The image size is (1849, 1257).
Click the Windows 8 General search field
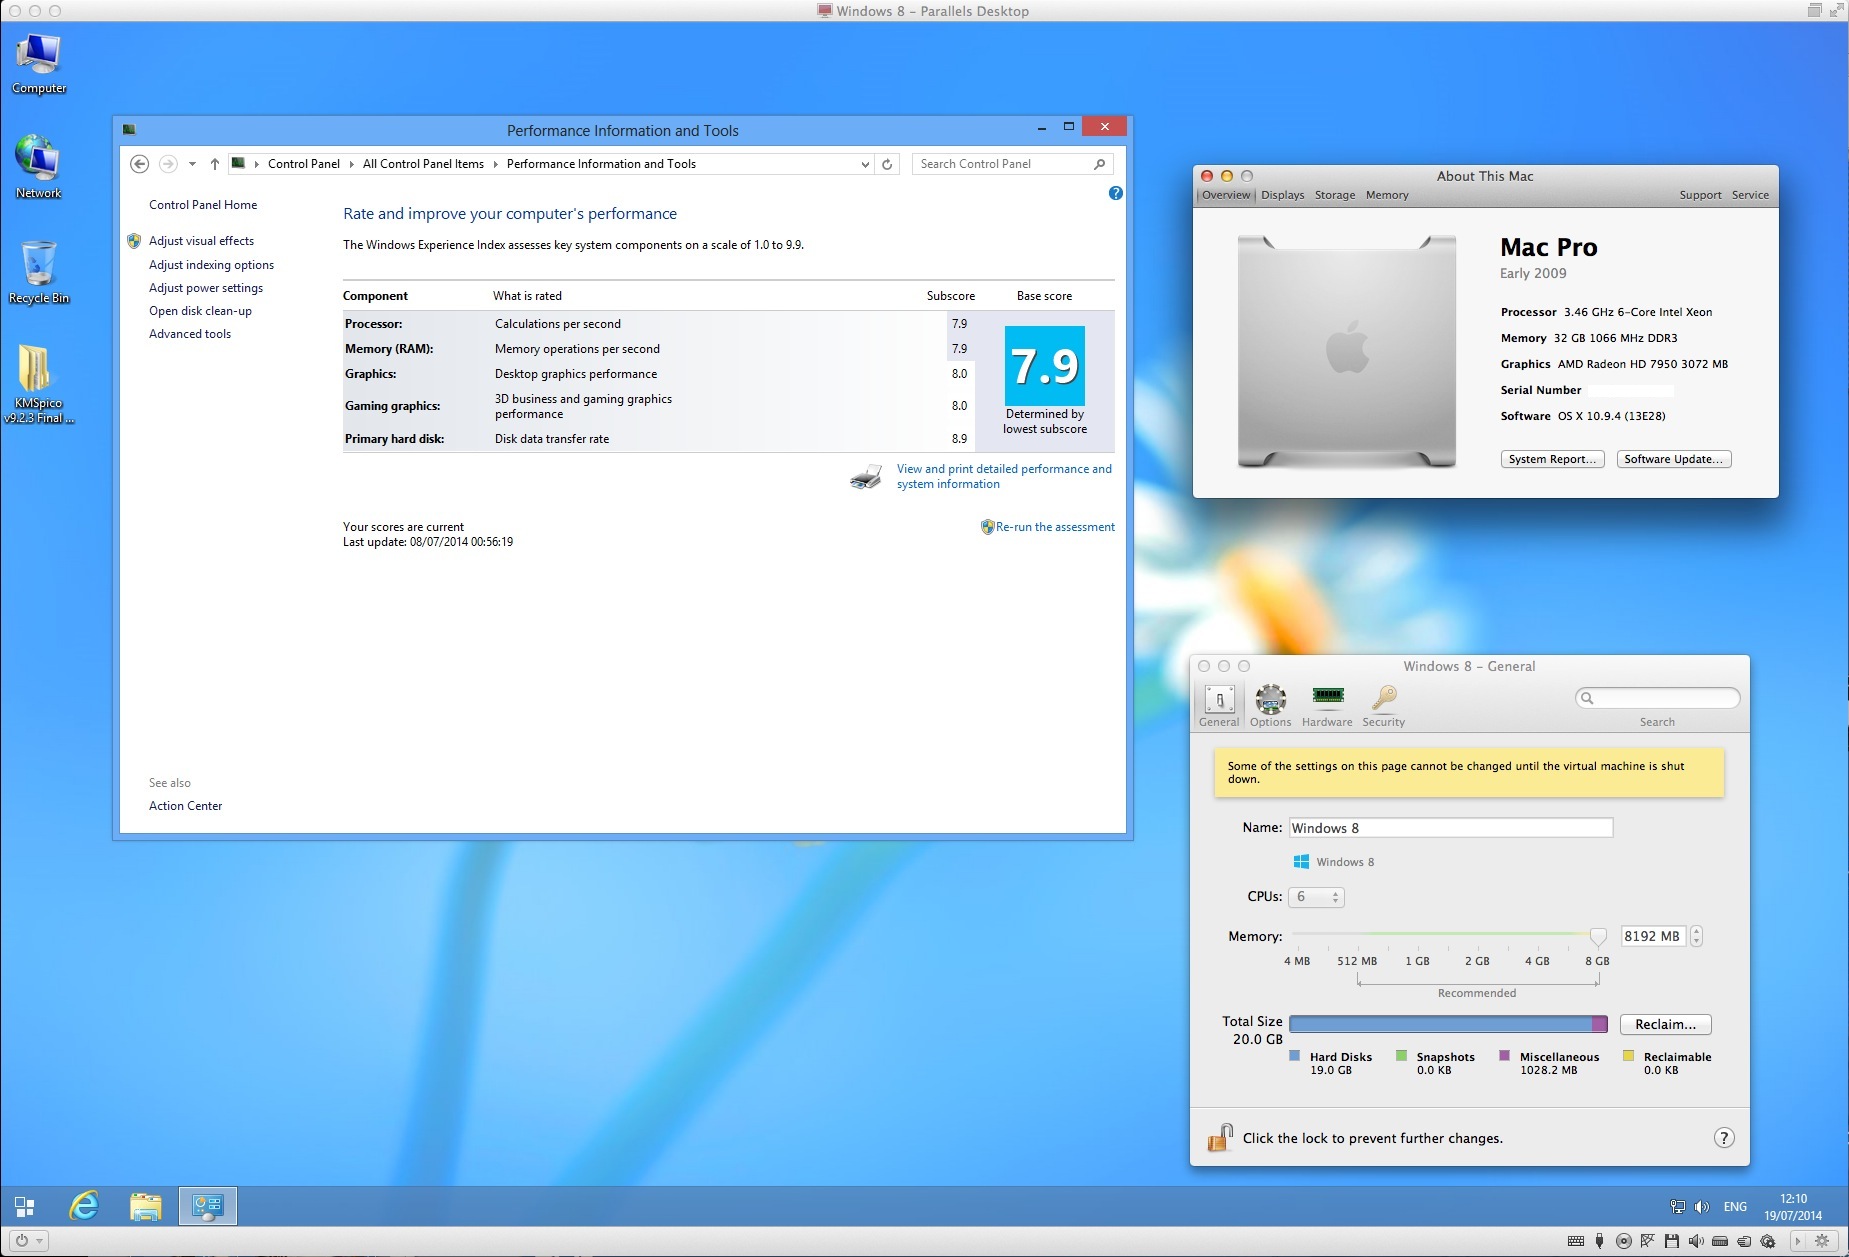pyautogui.click(x=1657, y=698)
